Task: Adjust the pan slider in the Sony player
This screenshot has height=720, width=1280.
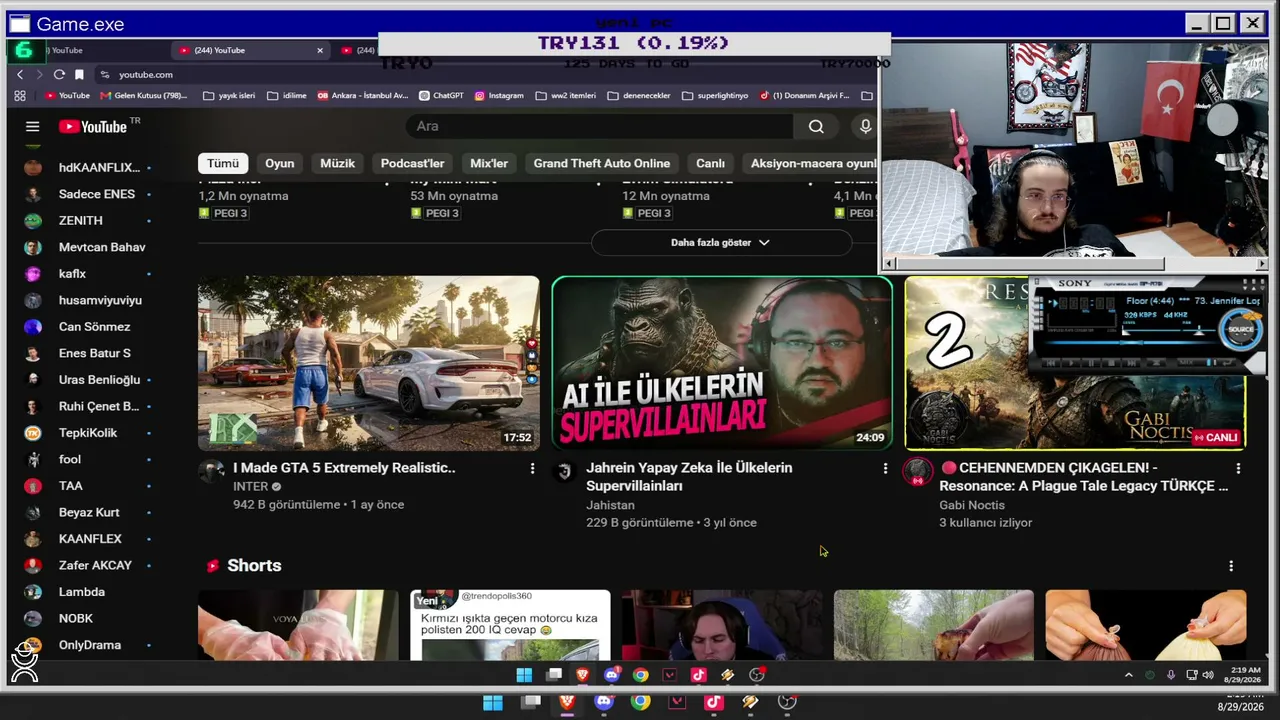Action: point(1199,330)
